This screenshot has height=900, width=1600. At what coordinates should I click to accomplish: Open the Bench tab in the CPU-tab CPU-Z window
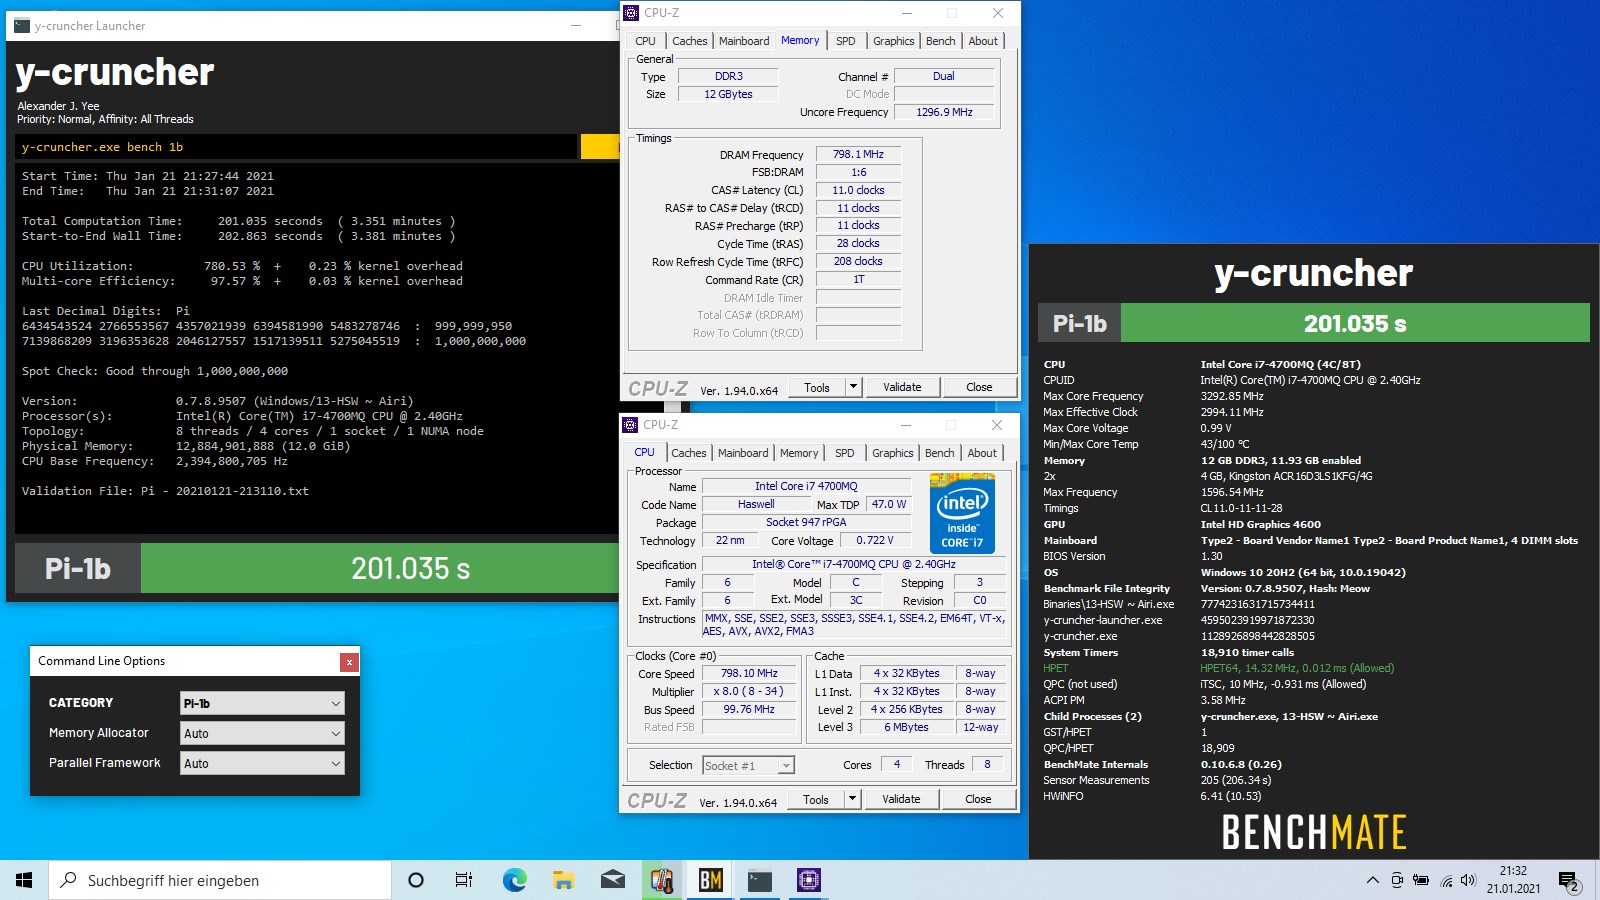coord(940,453)
